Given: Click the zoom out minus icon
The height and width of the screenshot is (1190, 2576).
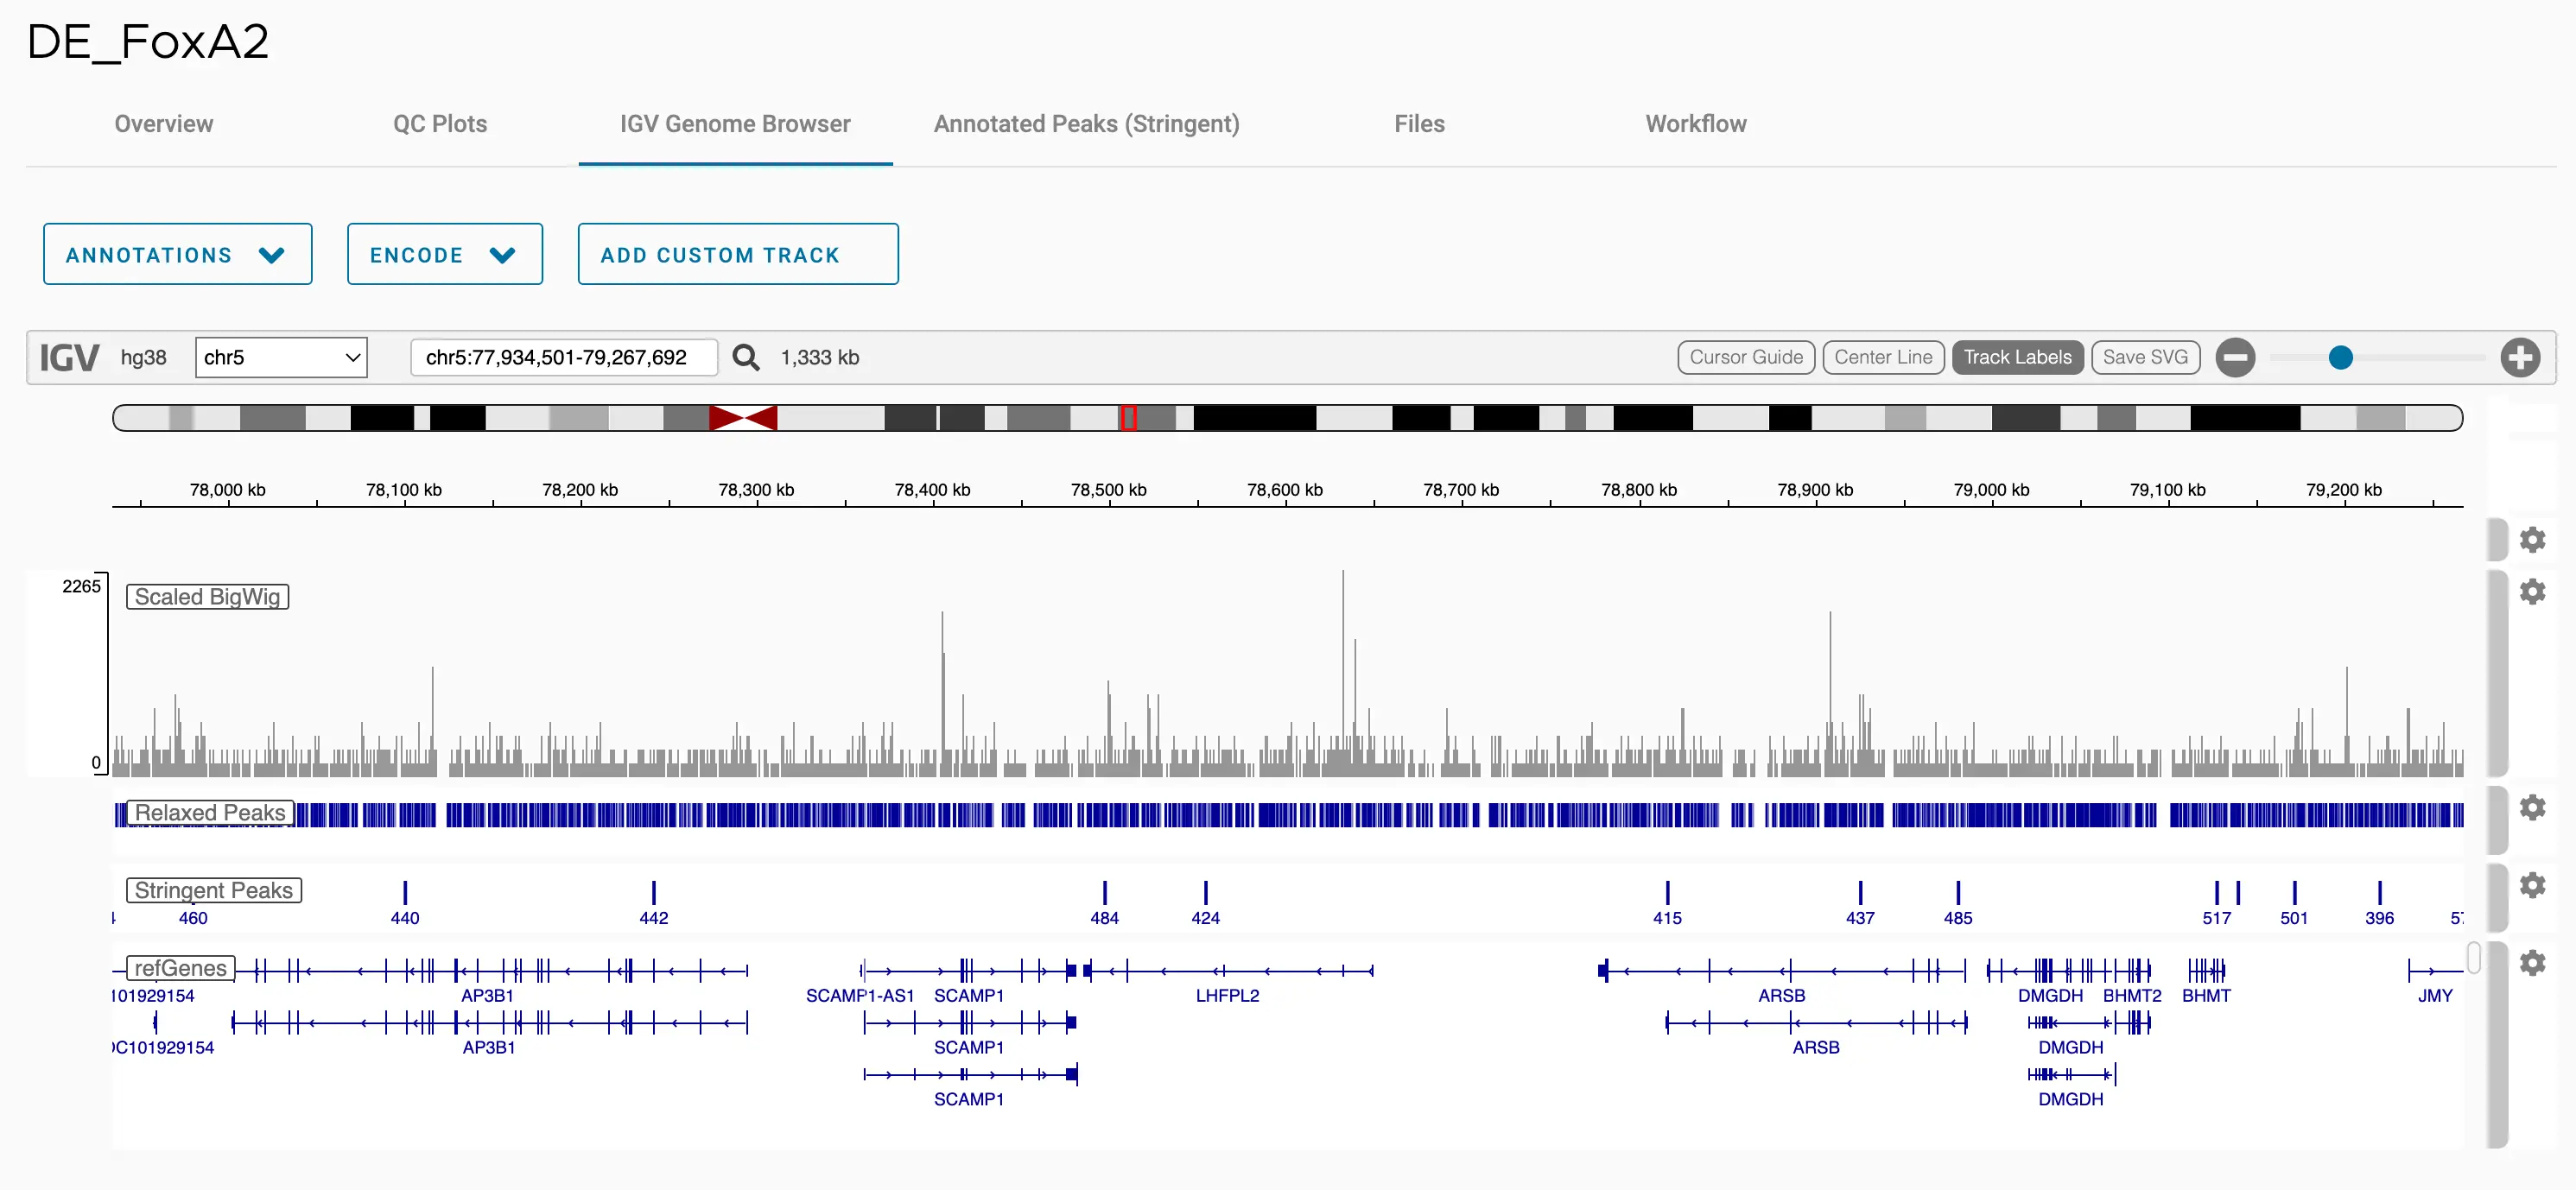Looking at the screenshot, I should click(2239, 356).
